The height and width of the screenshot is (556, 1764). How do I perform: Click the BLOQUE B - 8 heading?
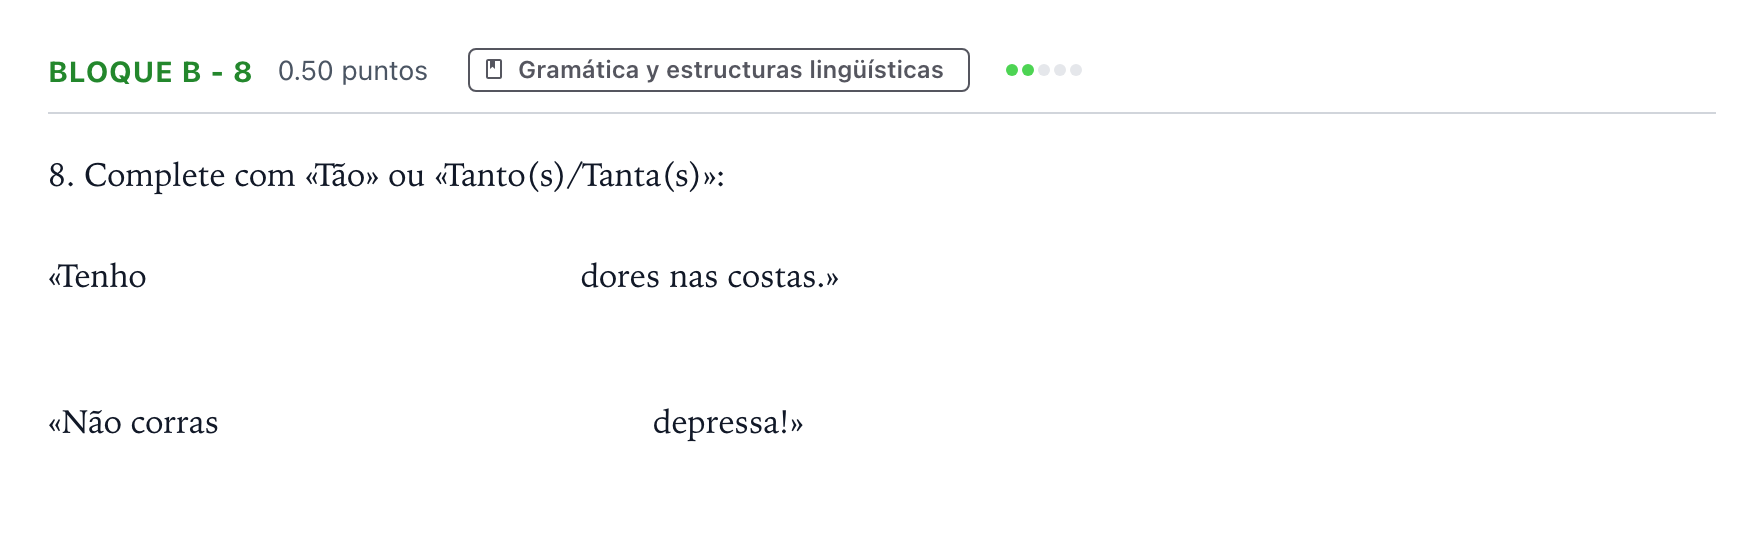pyautogui.click(x=150, y=72)
